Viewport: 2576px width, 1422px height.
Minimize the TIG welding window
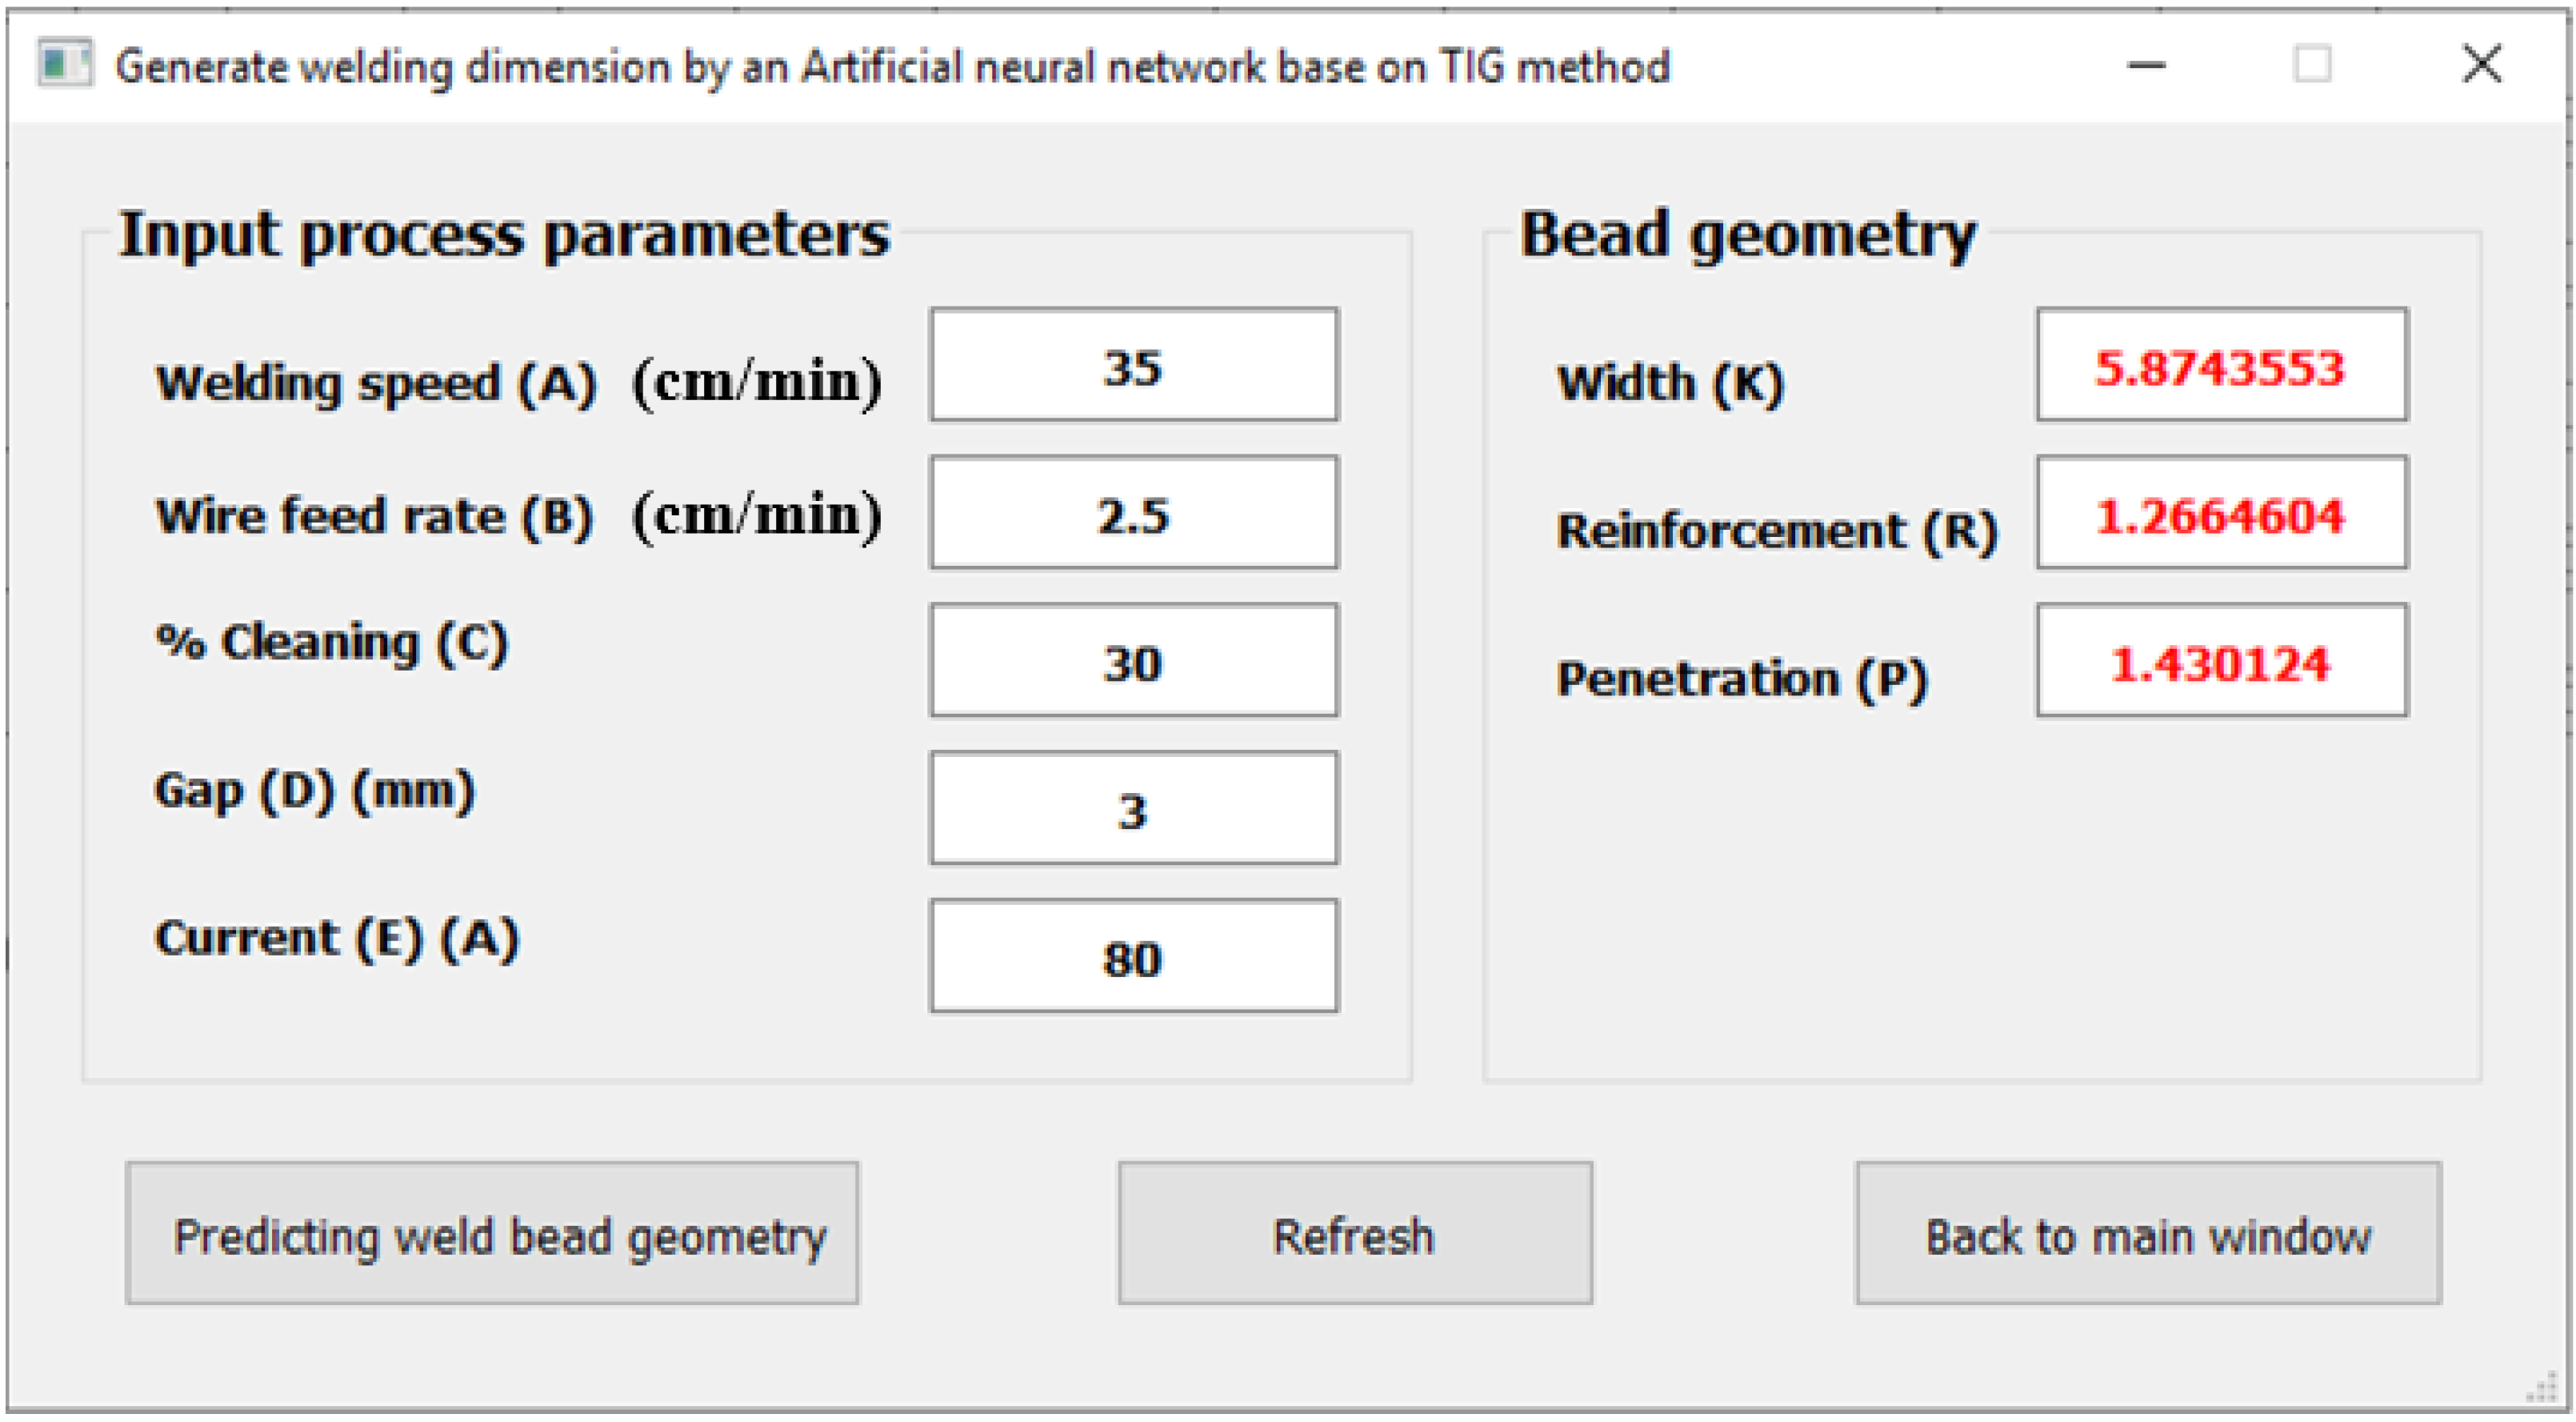tap(2146, 66)
